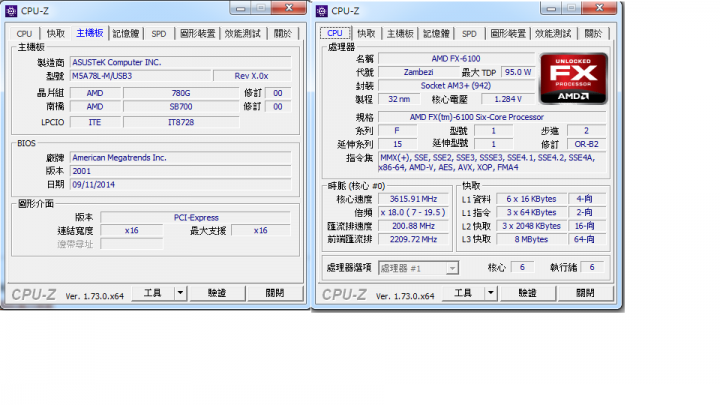Open the 效能測試 tab in the left window
The image size is (720, 405).
click(x=242, y=34)
